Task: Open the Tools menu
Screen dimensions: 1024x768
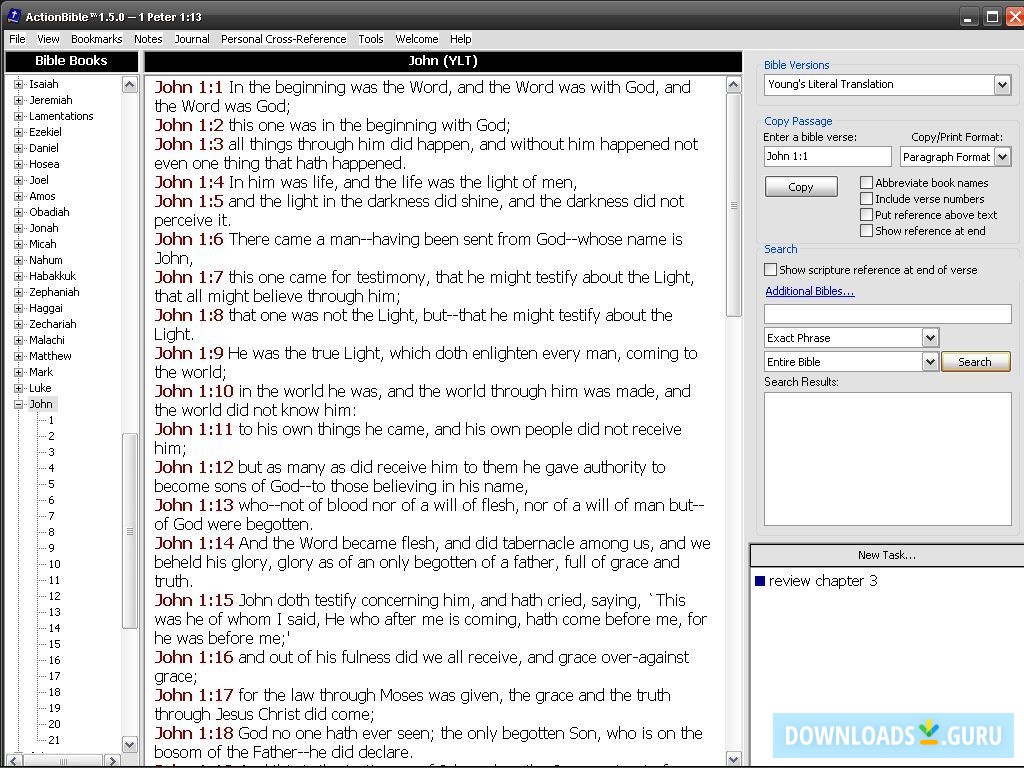Action: point(371,39)
